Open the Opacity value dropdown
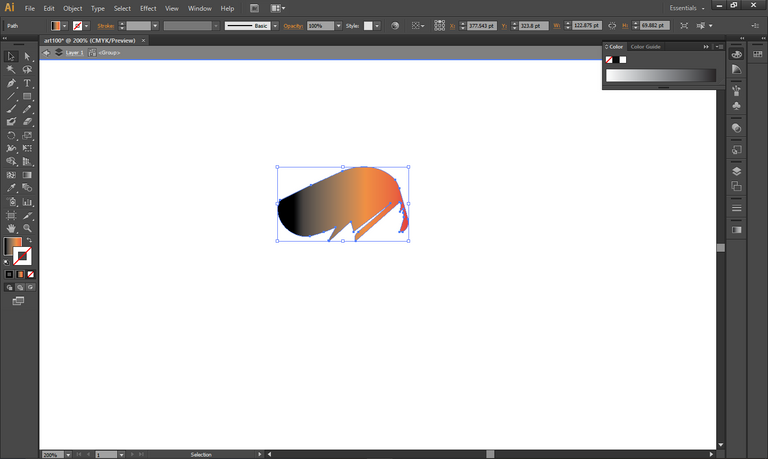 (338, 26)
